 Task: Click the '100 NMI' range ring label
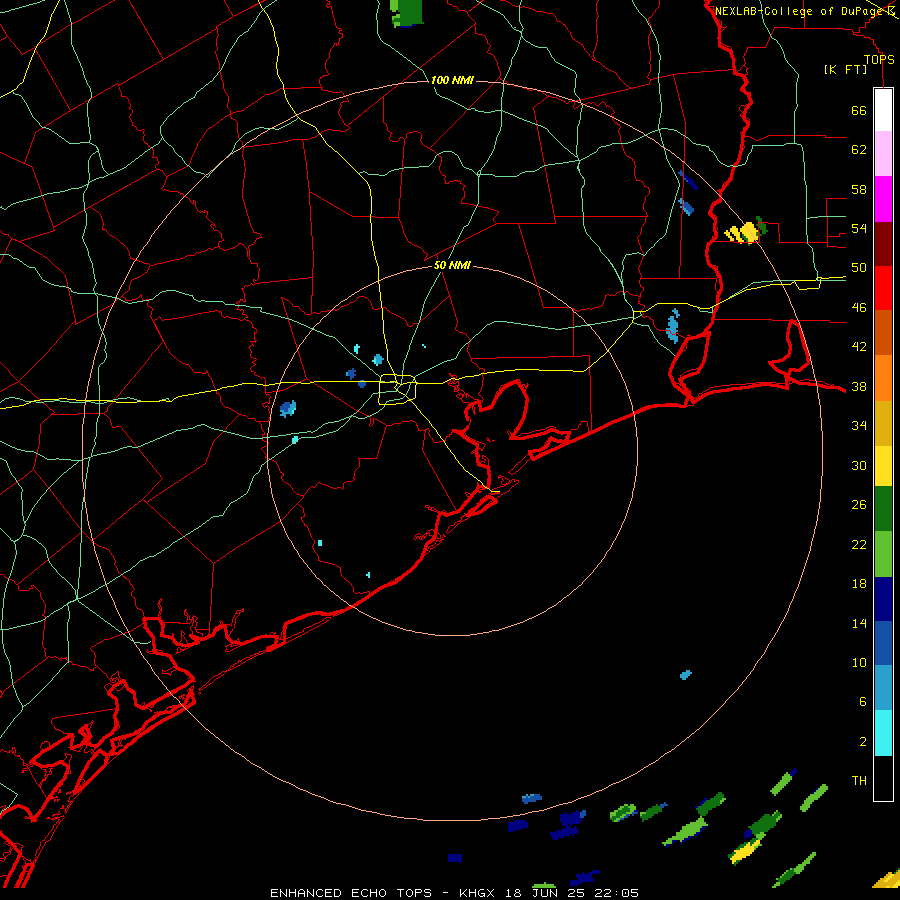coord(452,80)
